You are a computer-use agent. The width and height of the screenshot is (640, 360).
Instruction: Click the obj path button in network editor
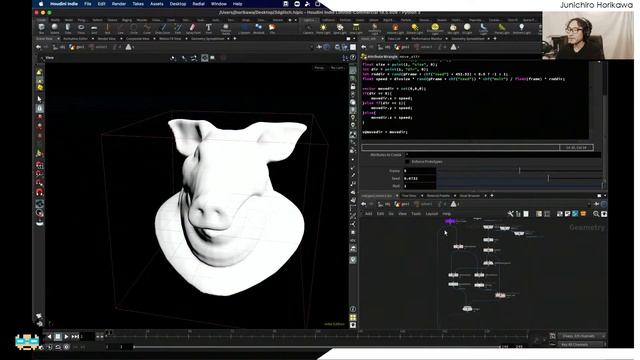384,204
